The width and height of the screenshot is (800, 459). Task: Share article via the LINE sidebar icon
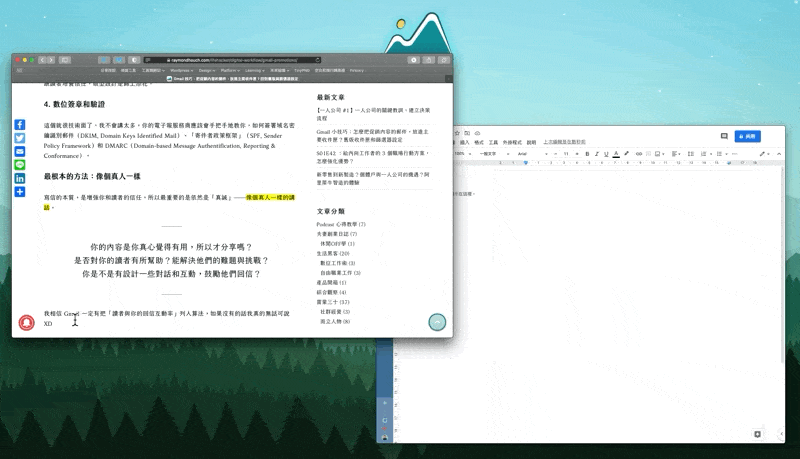(x=19, y=165)
